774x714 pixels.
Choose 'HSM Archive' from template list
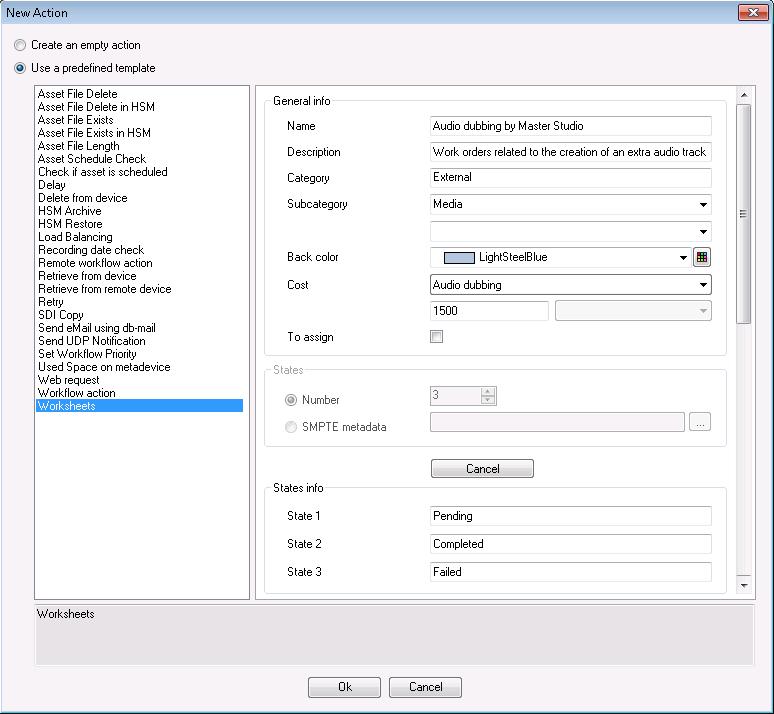tap(69, 211)
